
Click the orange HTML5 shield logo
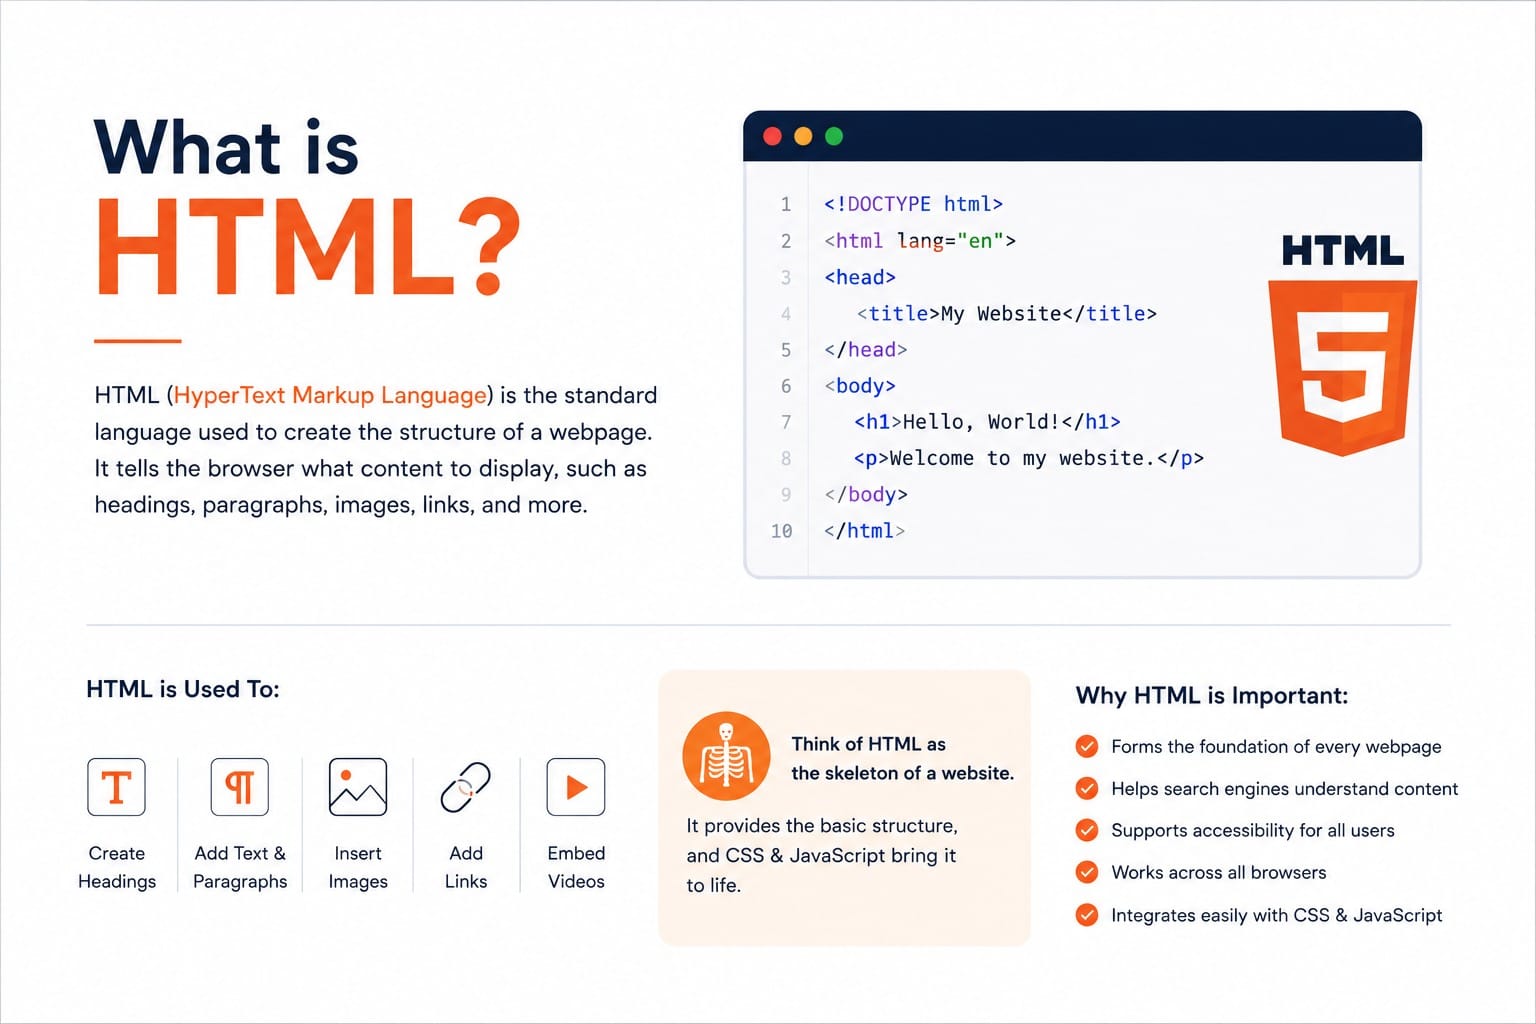tap(1342, 368)
